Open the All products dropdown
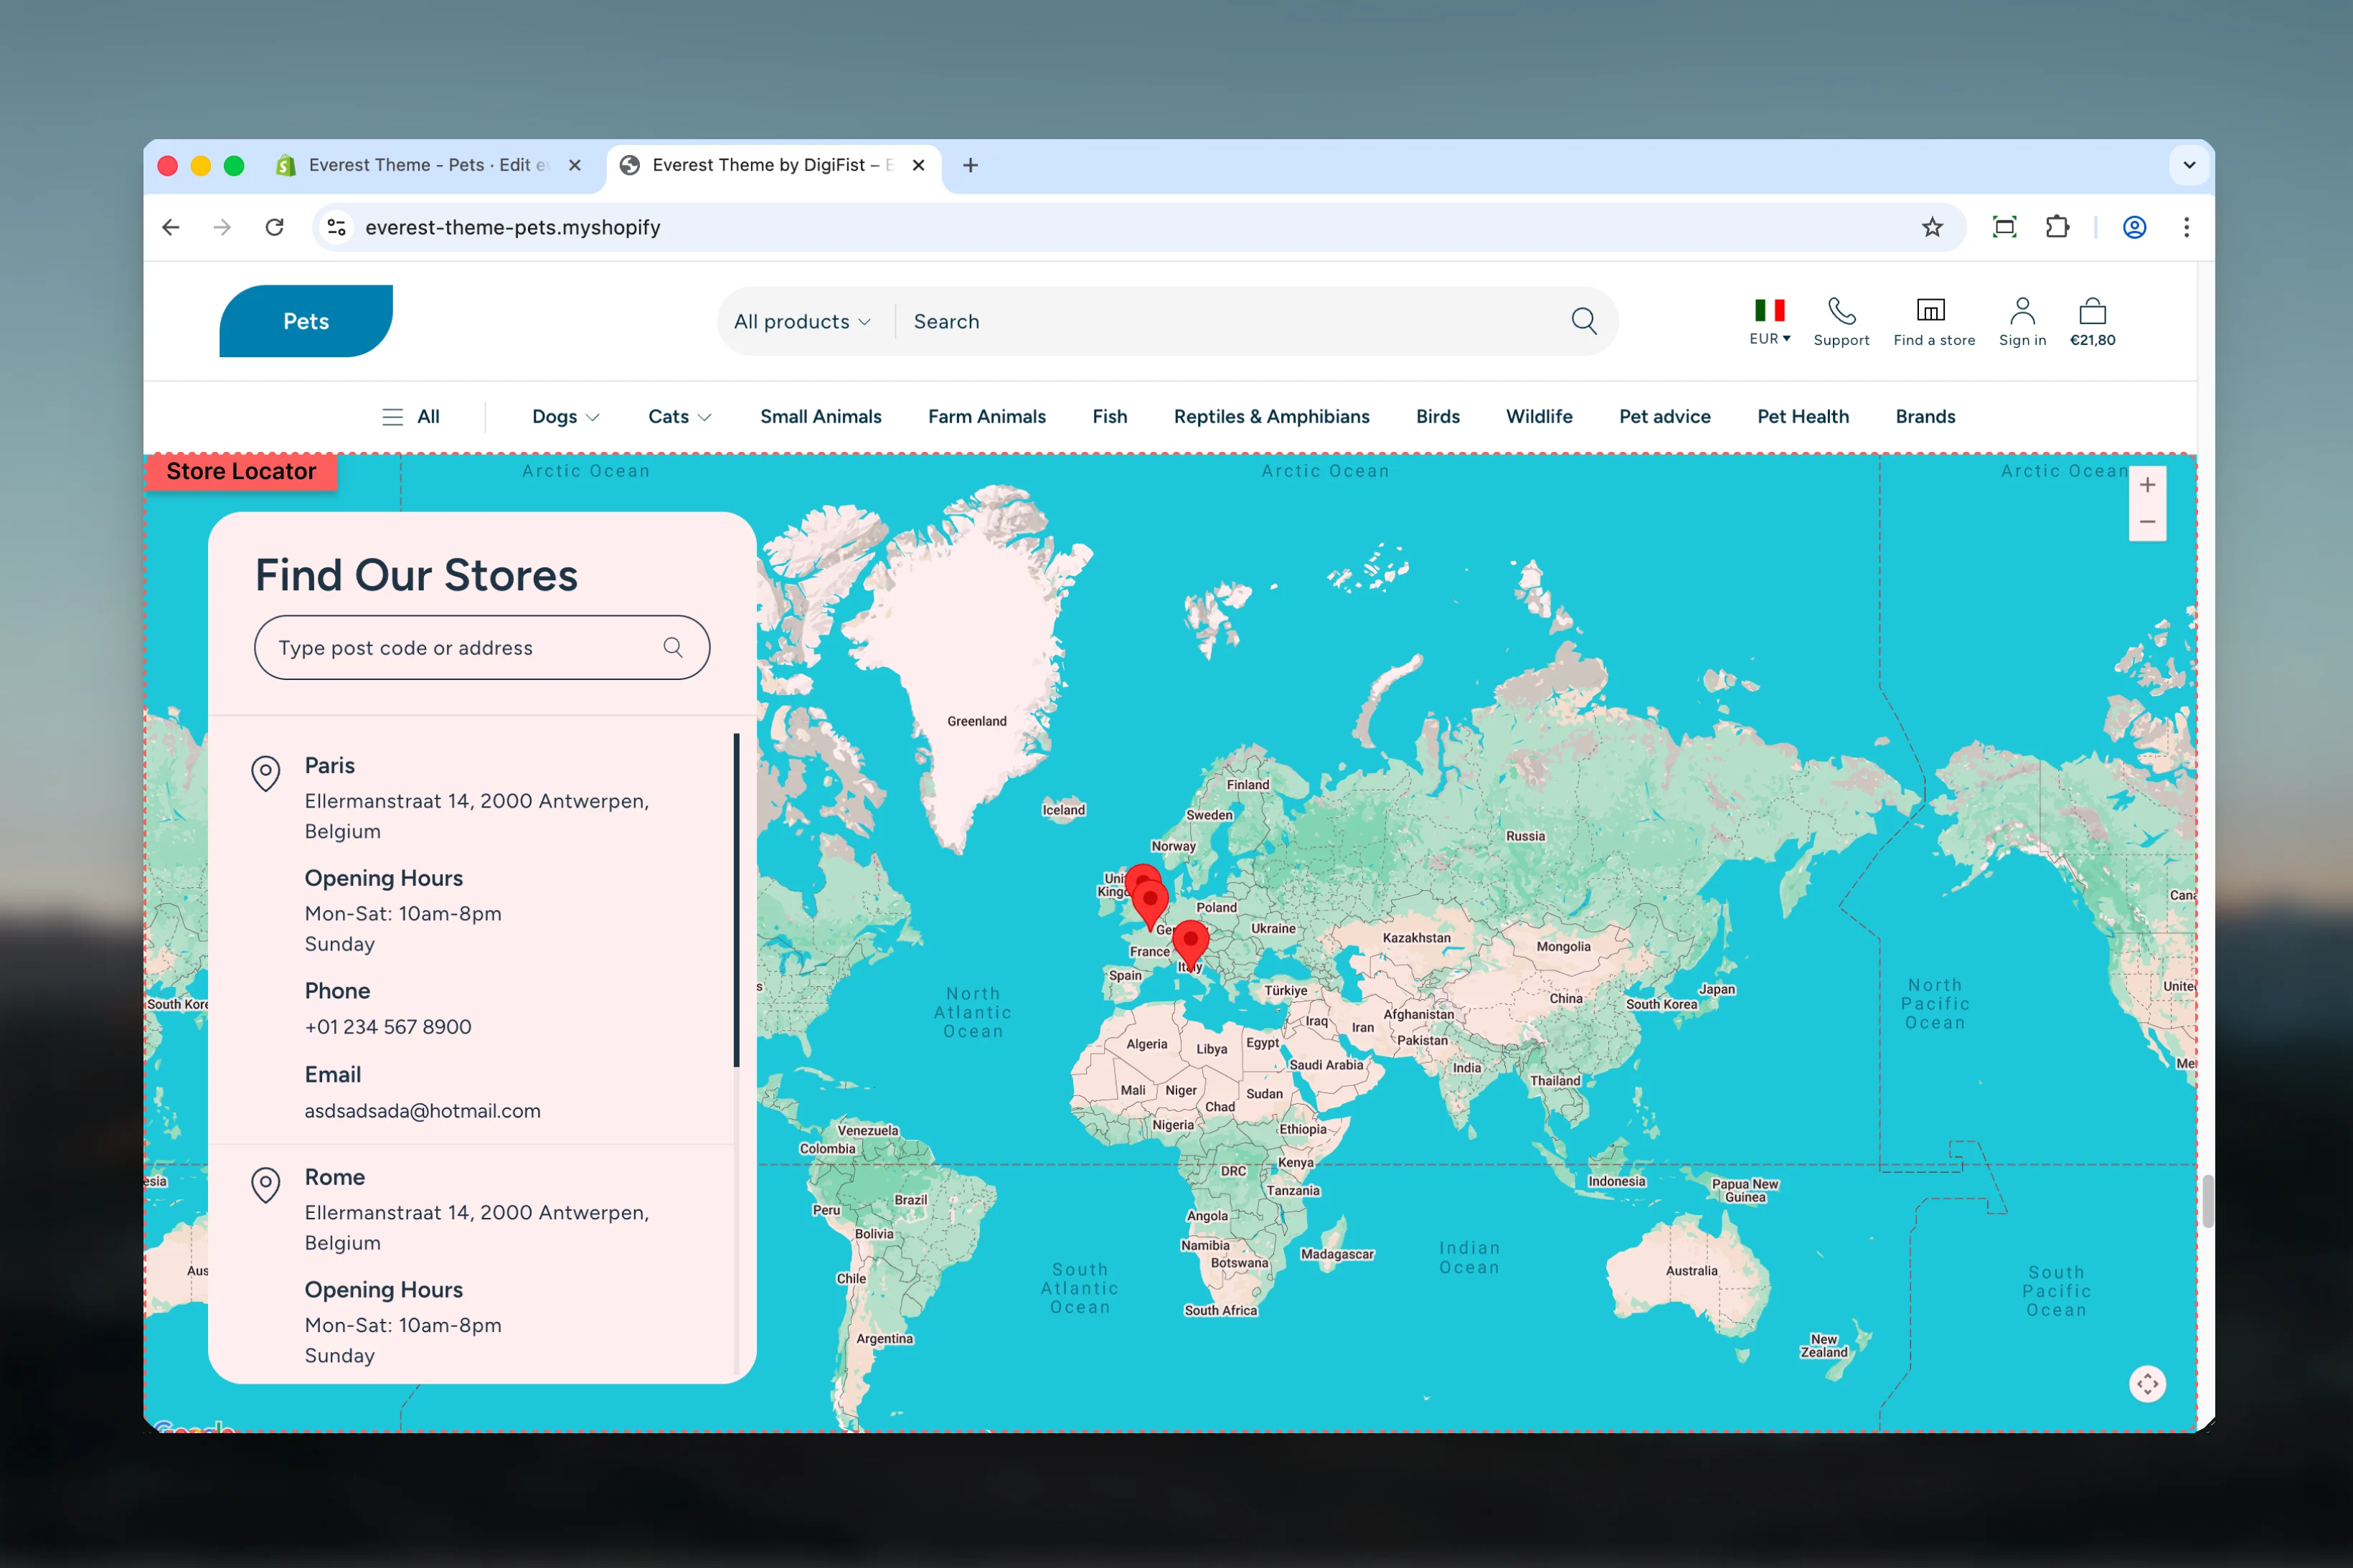The image size is (2353, 1568). point(802,321)
